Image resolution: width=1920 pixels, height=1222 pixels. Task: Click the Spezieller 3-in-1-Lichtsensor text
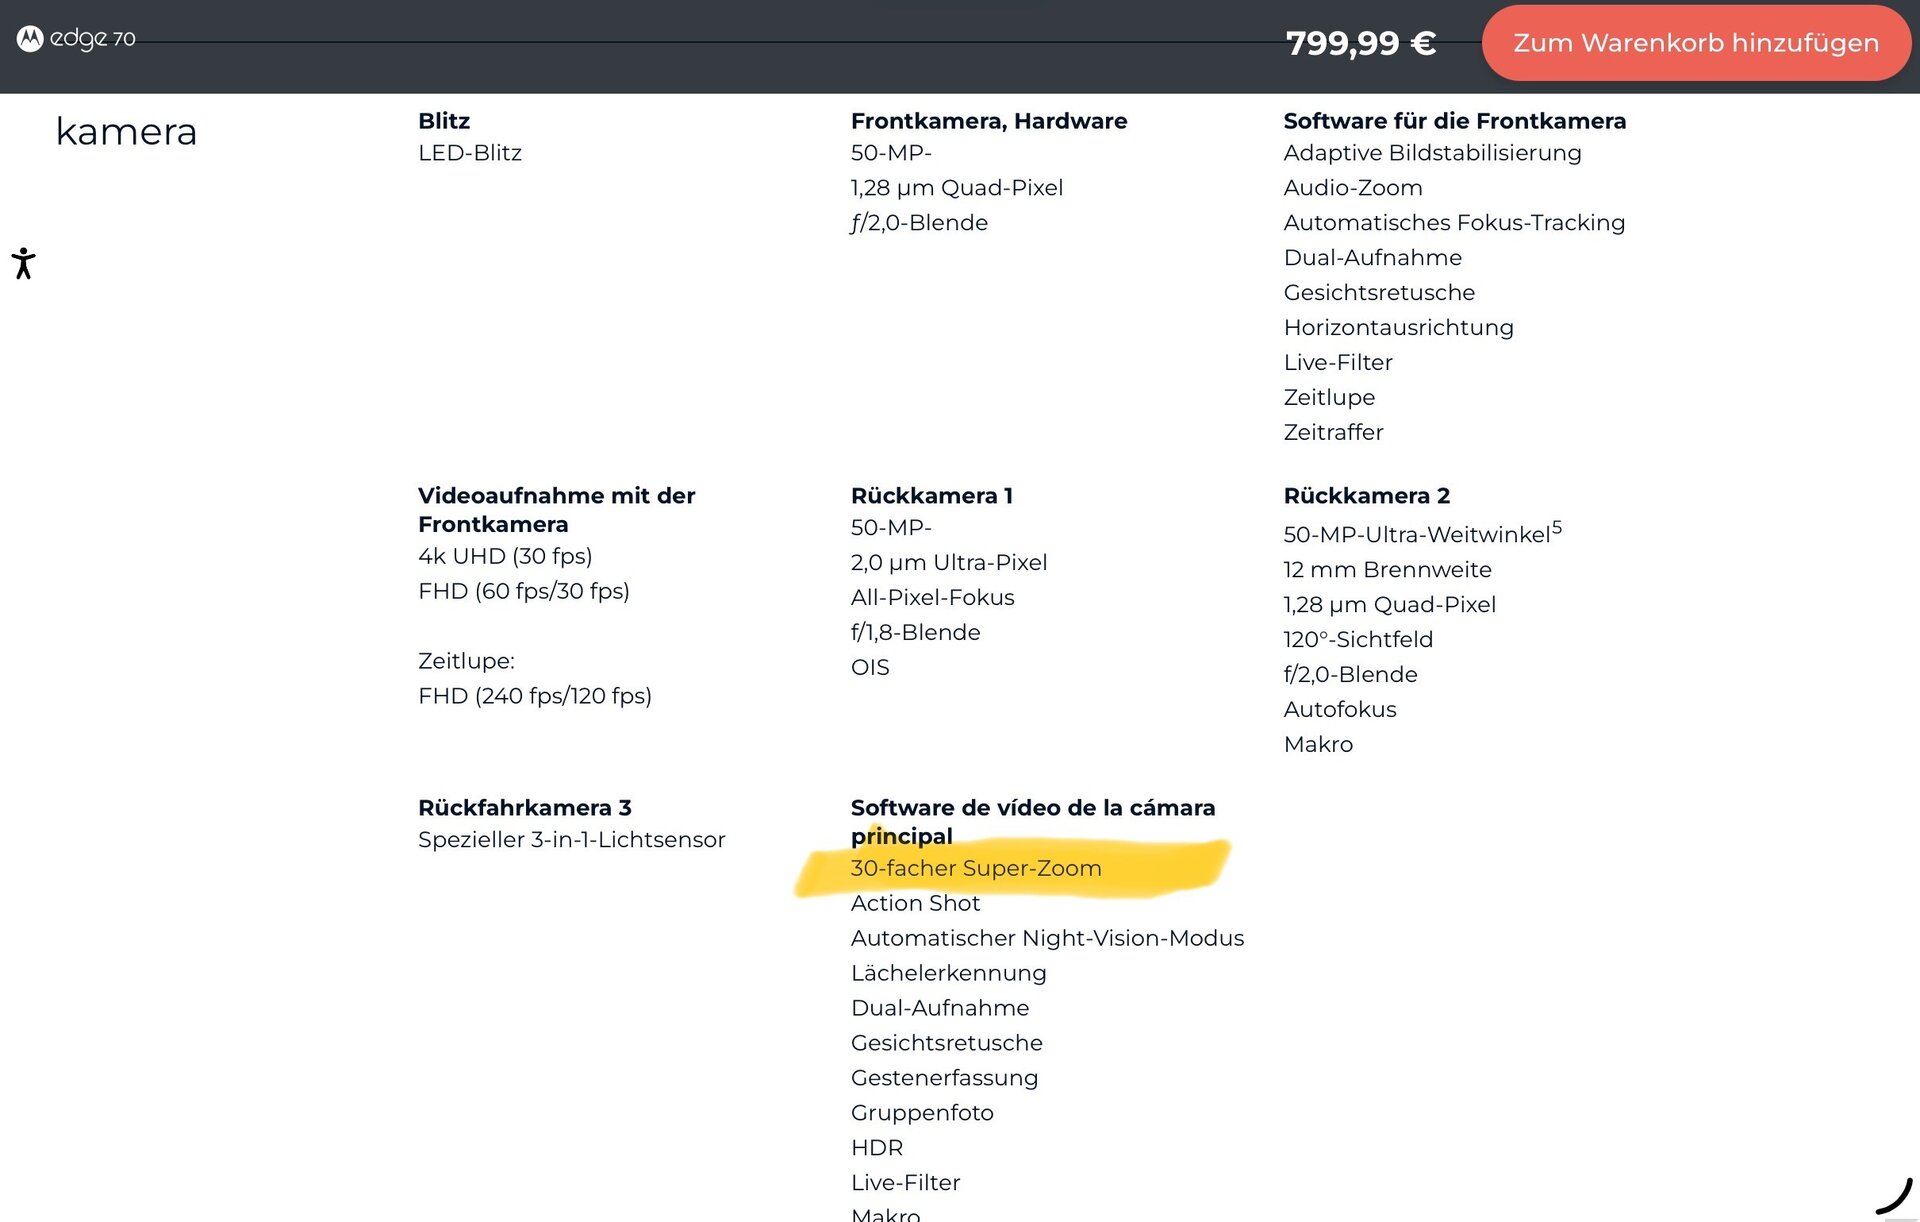click(571, 840)
